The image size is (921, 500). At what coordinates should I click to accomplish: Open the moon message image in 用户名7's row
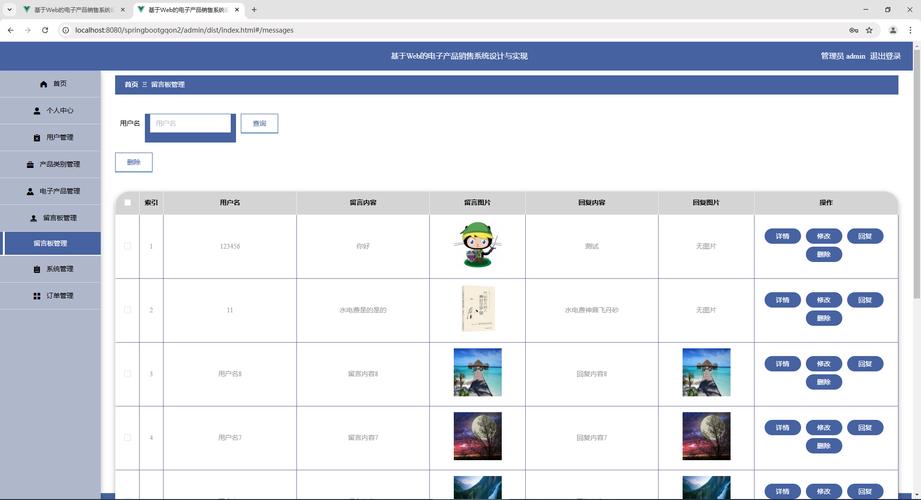click(x=478, y=436)
